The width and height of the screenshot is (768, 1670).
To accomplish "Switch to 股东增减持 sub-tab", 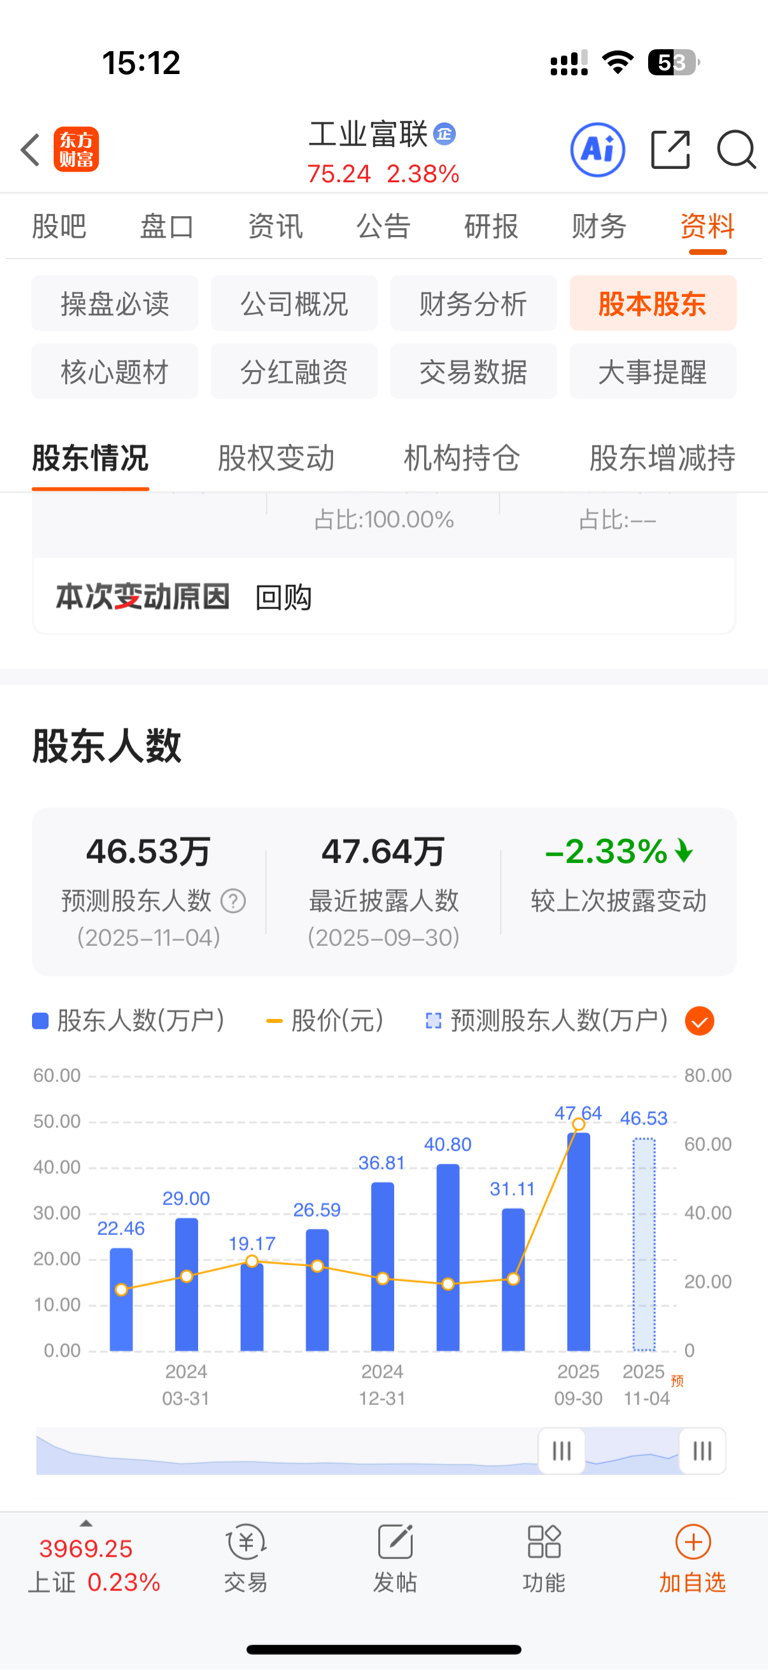I will tap(662, 458).
